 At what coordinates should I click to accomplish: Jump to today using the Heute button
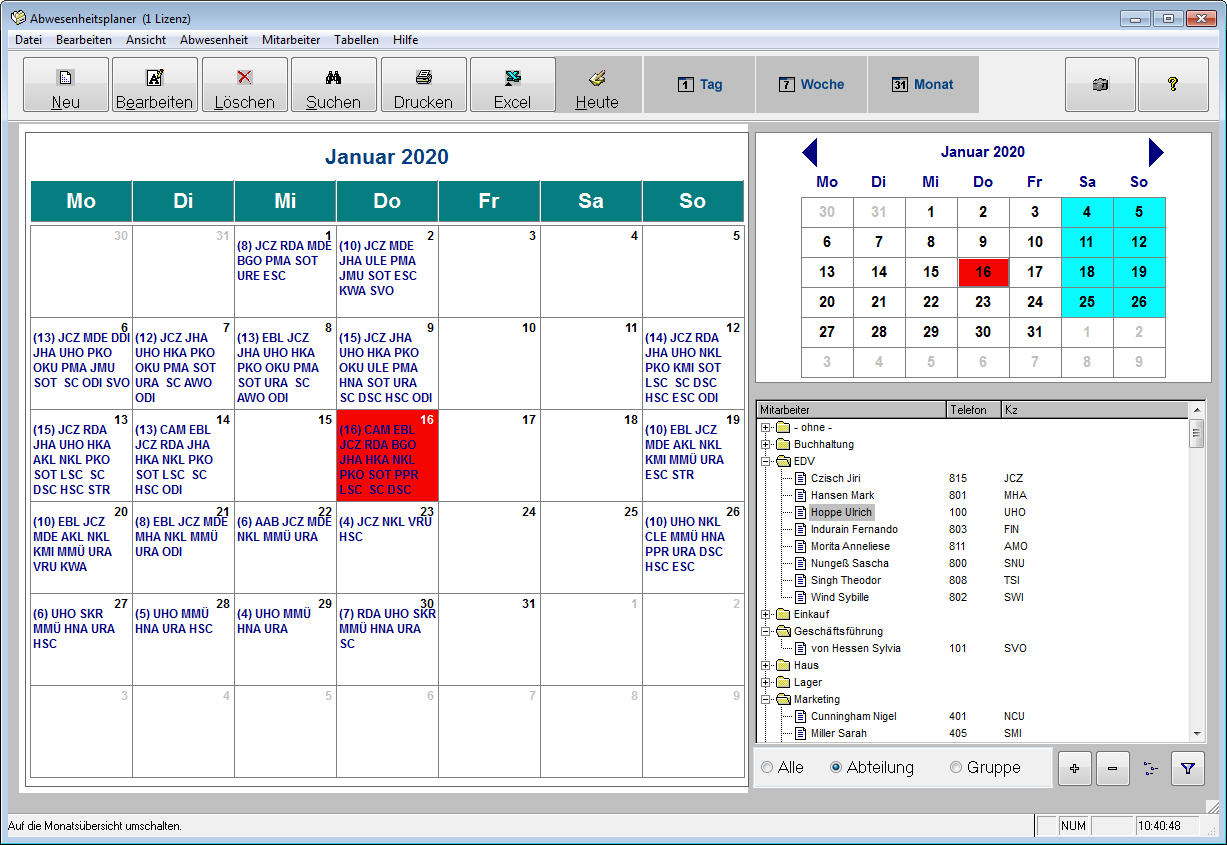[597, 85]
